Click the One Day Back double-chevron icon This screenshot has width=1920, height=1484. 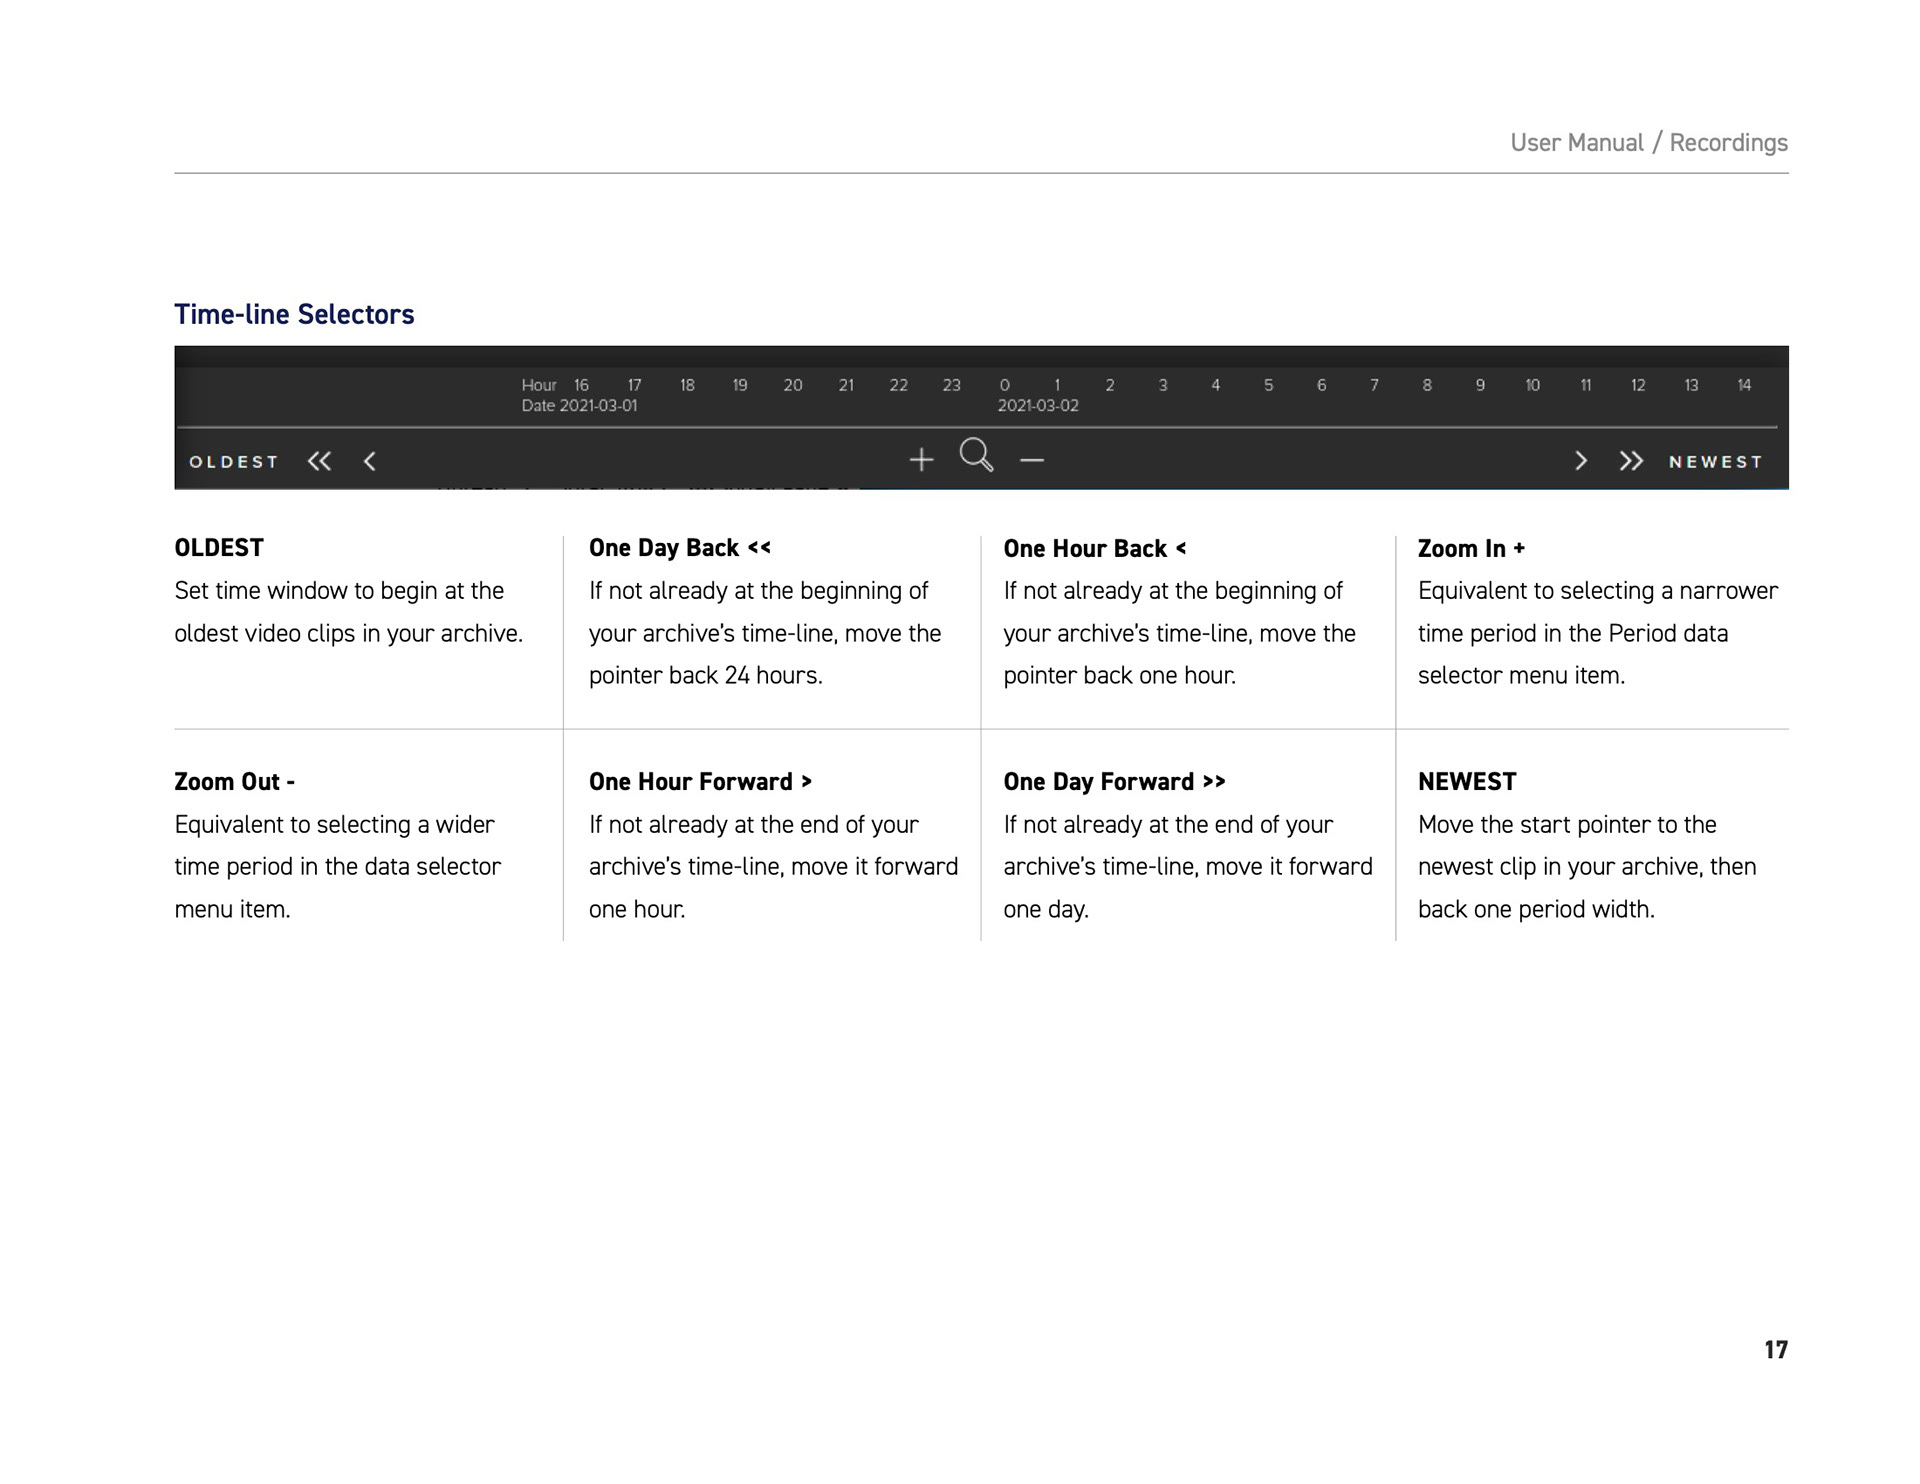(319, 461)
